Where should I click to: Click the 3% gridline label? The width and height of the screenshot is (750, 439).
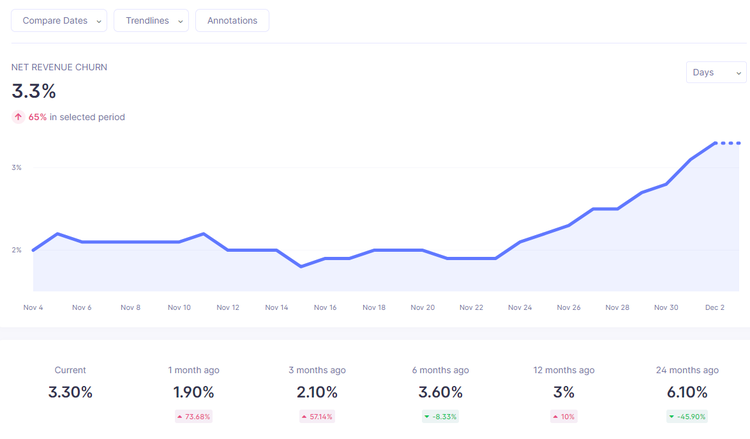tap(17, 167)
